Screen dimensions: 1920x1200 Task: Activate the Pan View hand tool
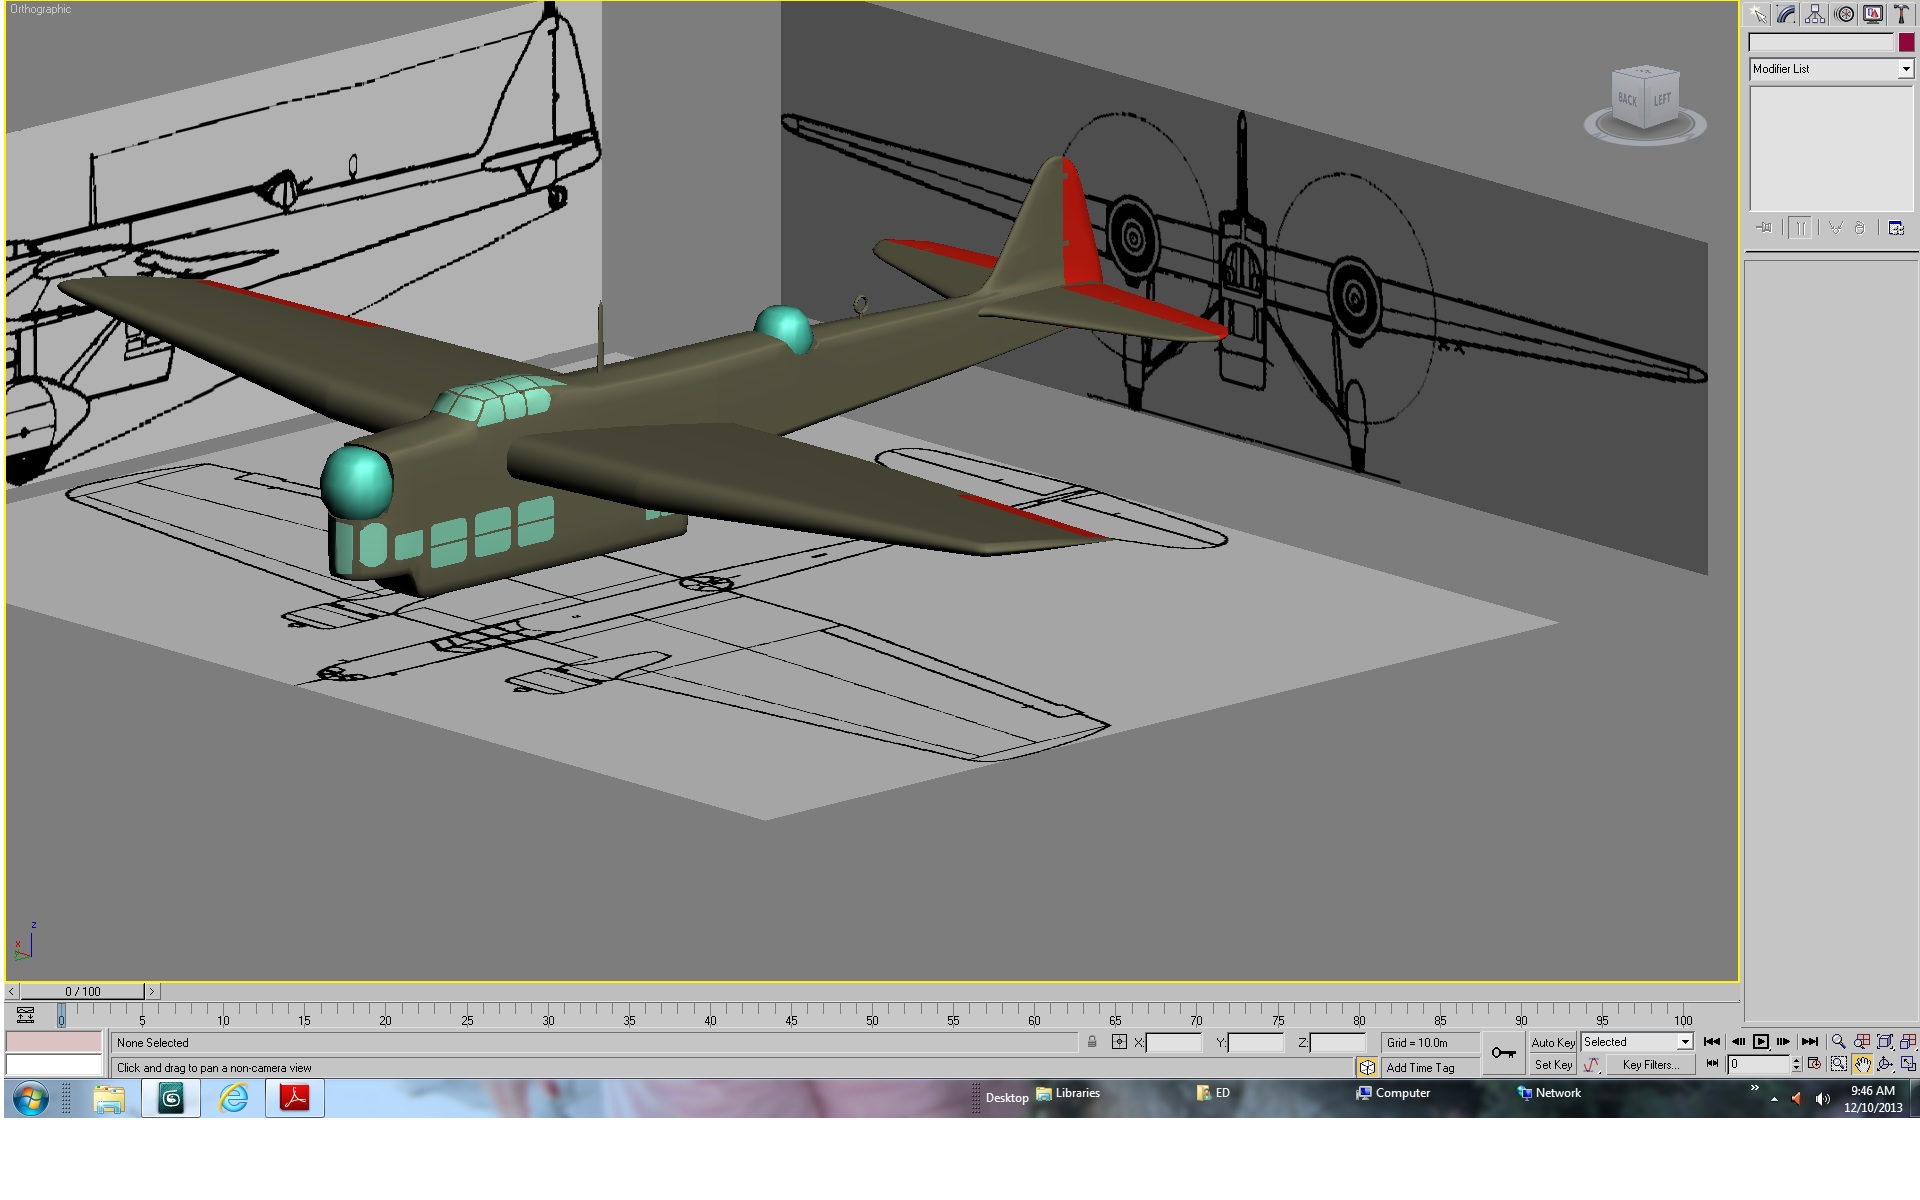(1862, 1065)
